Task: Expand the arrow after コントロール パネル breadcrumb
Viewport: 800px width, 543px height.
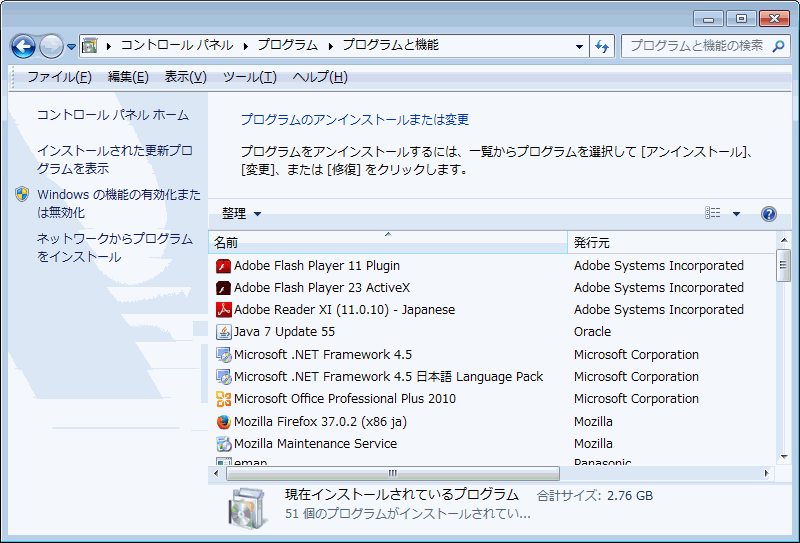Action: click(x=246, y=46)
